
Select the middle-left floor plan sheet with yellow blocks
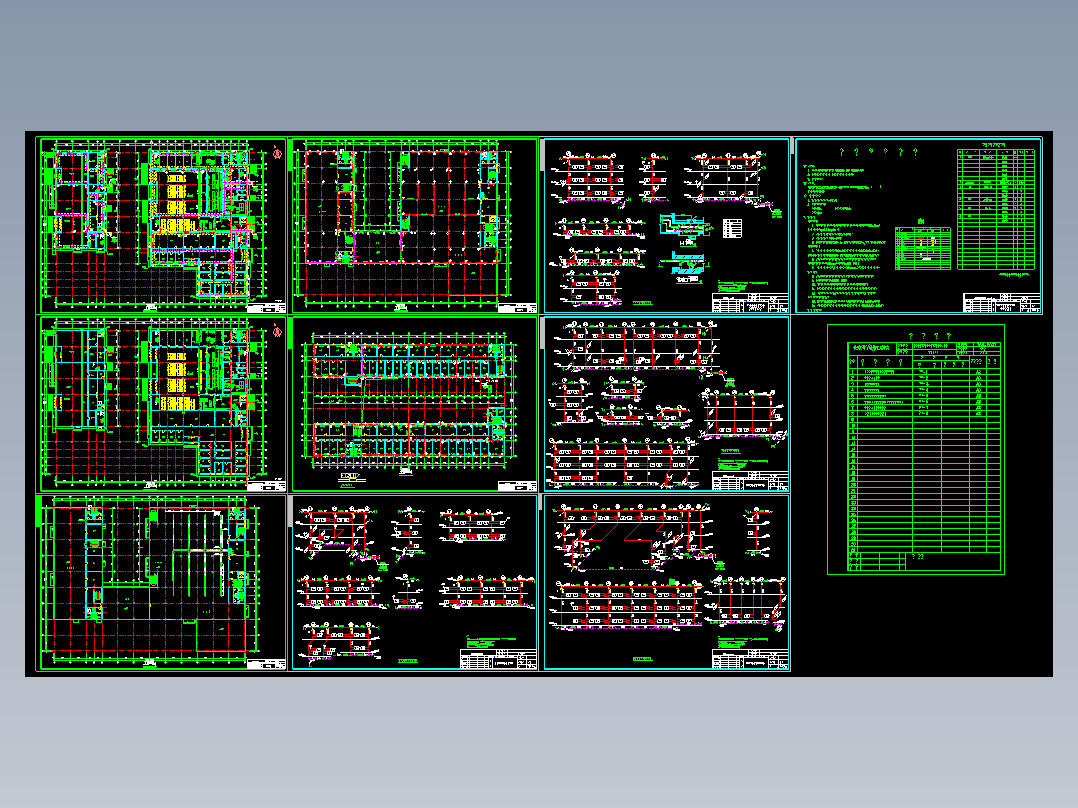click(162, 404)
